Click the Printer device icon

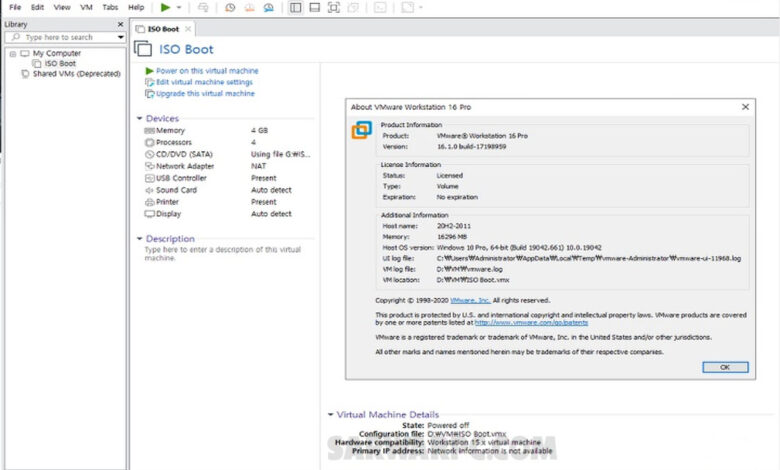click(x=149, y=202)
